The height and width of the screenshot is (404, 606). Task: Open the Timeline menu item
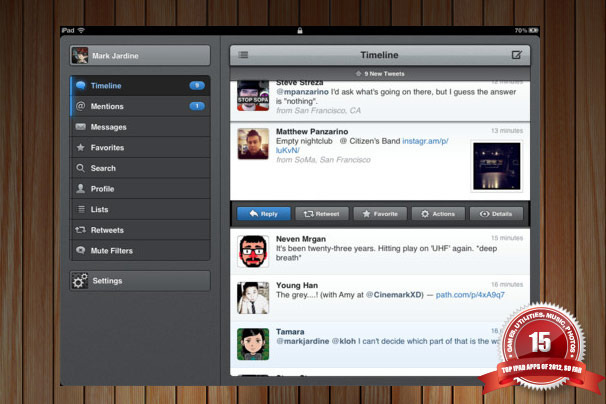point(140,85)
